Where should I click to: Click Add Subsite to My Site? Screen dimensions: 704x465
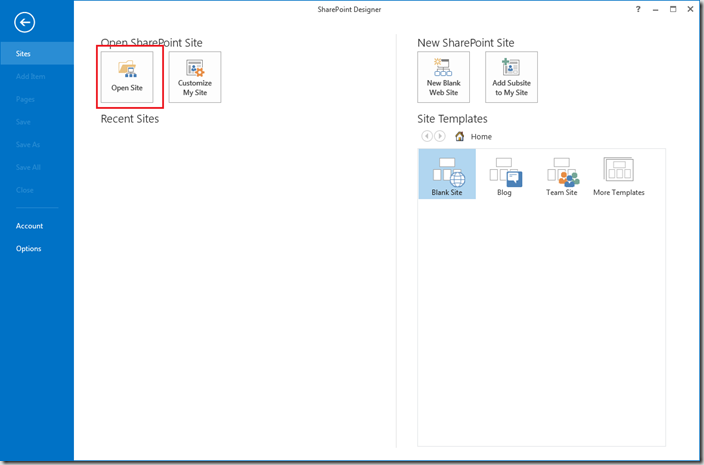tap(511, 77)
